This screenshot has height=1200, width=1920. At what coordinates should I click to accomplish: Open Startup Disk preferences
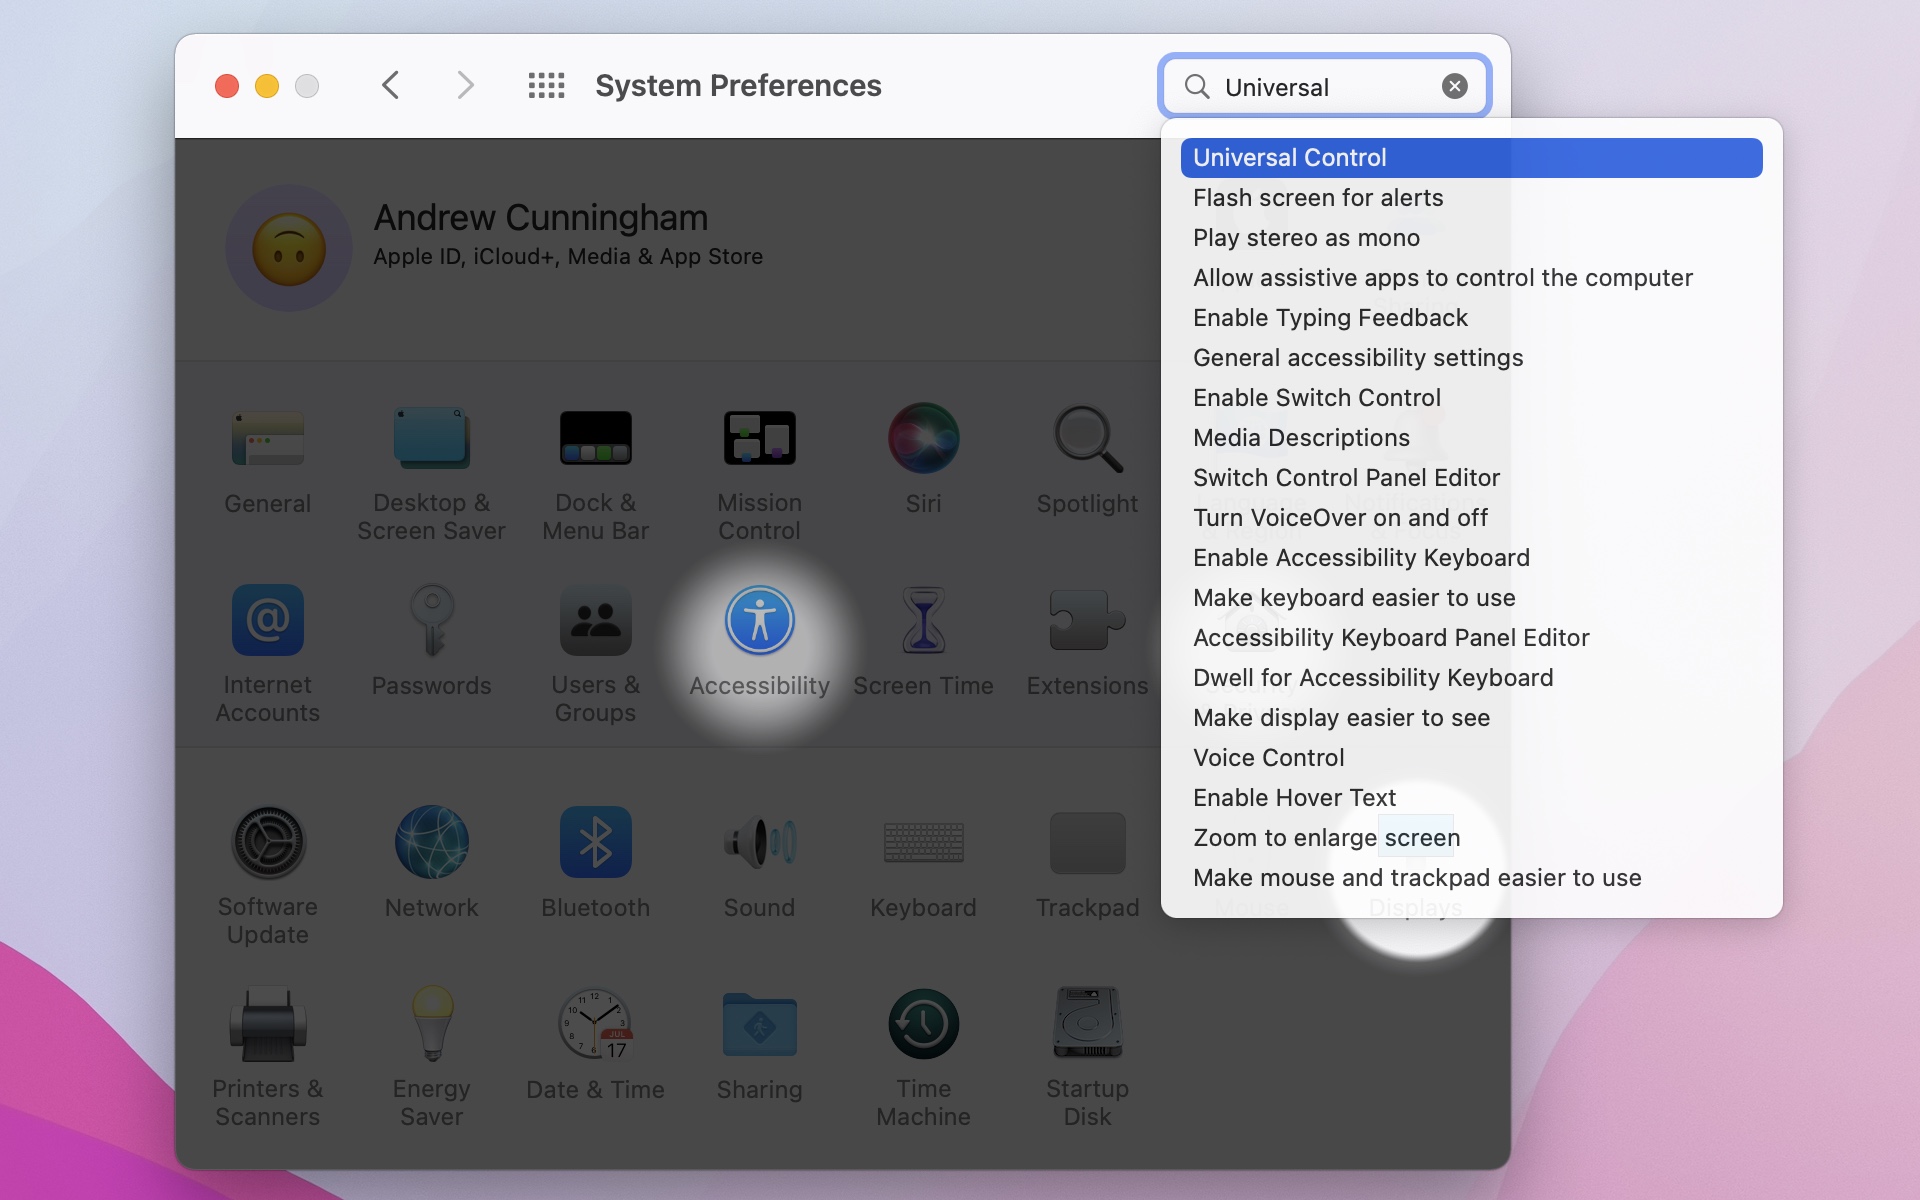tap(1087, 1024)
